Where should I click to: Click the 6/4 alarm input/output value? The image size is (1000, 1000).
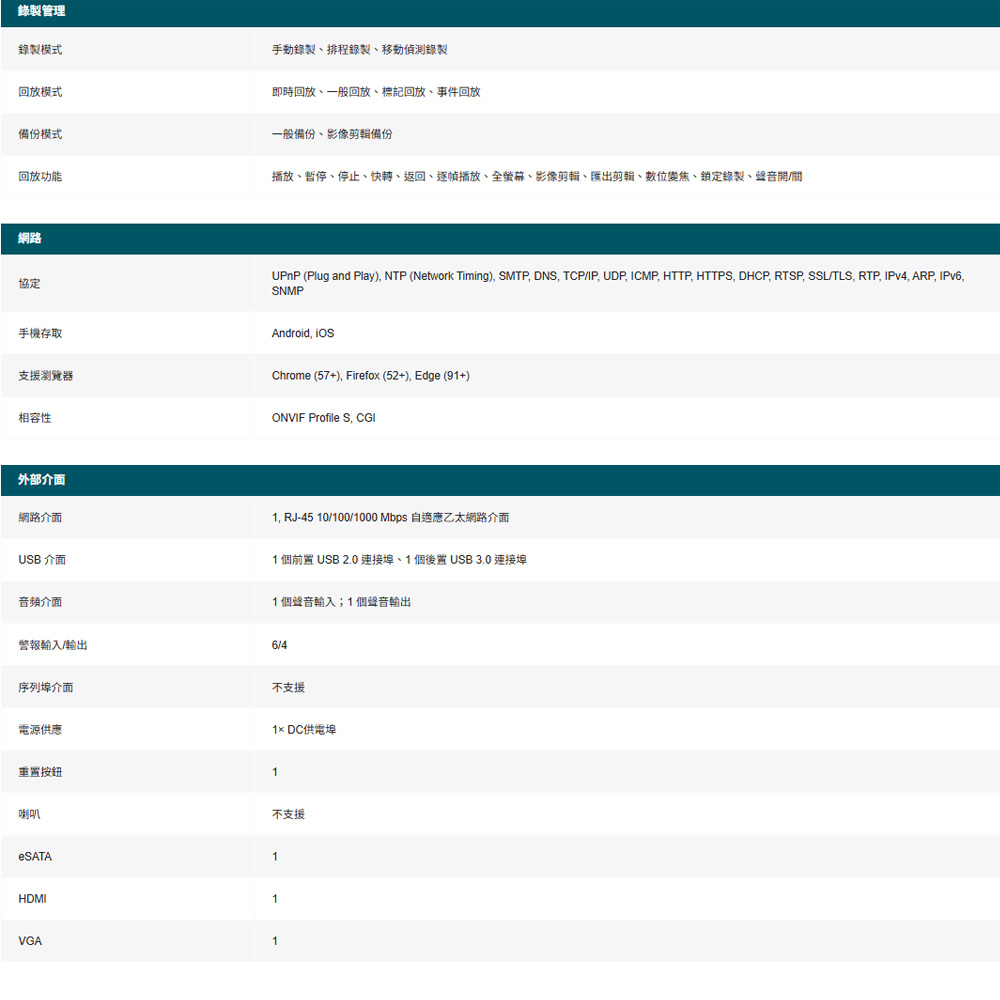(x=279, y=645)
